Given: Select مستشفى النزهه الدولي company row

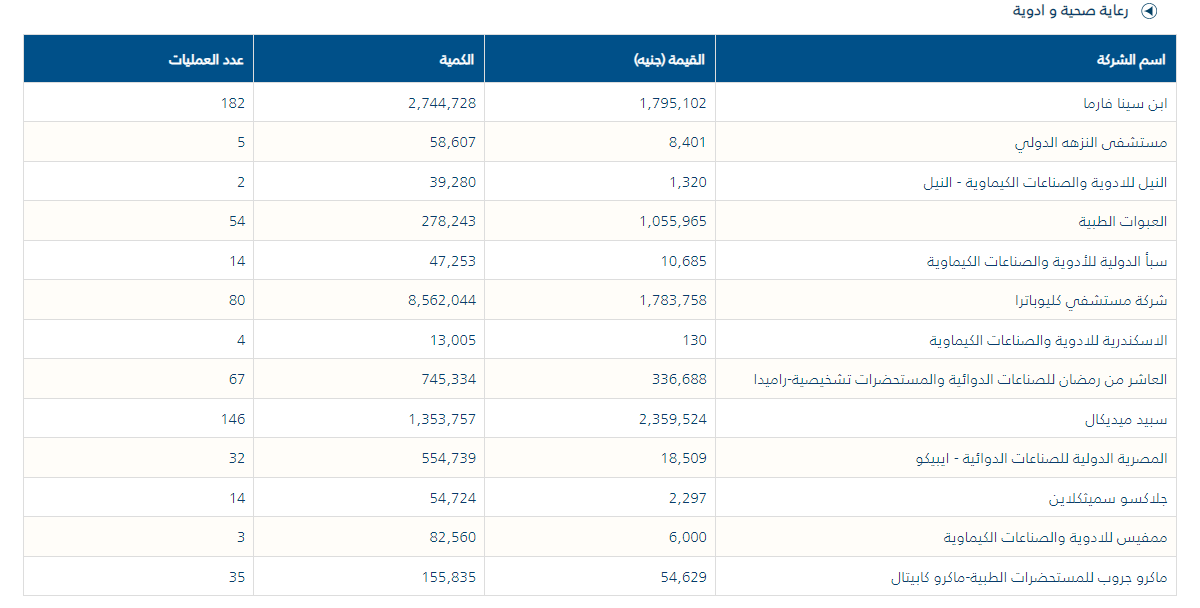Looking at the screenshot, I should pos(1091,143).
